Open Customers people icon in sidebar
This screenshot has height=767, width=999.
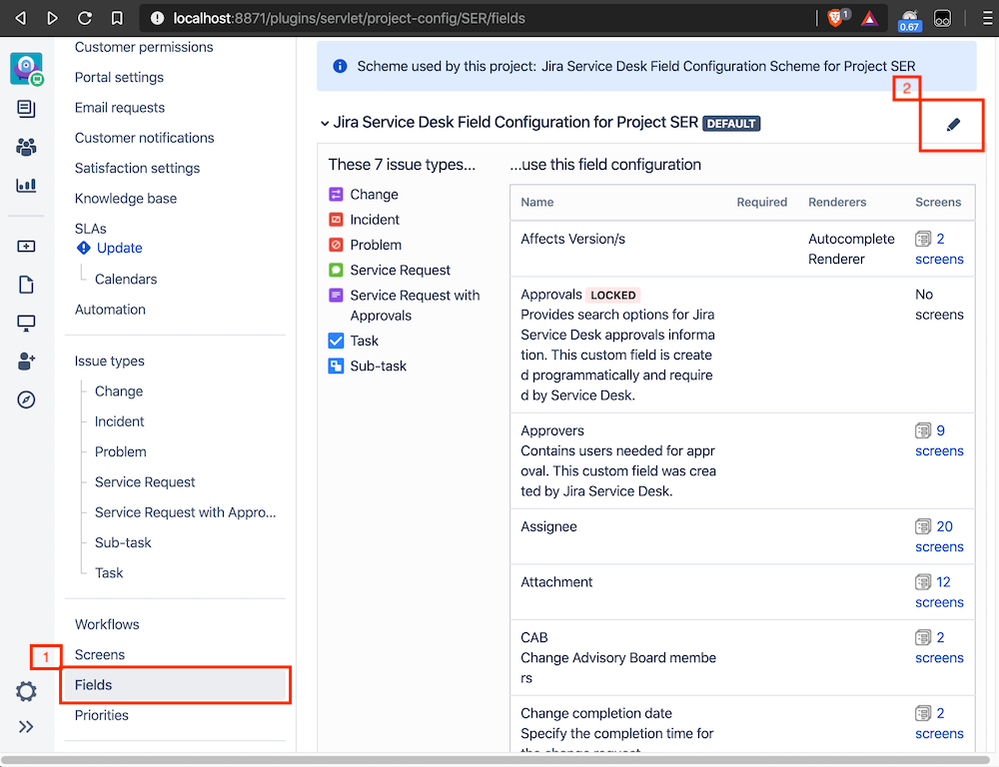coord(26,147)
